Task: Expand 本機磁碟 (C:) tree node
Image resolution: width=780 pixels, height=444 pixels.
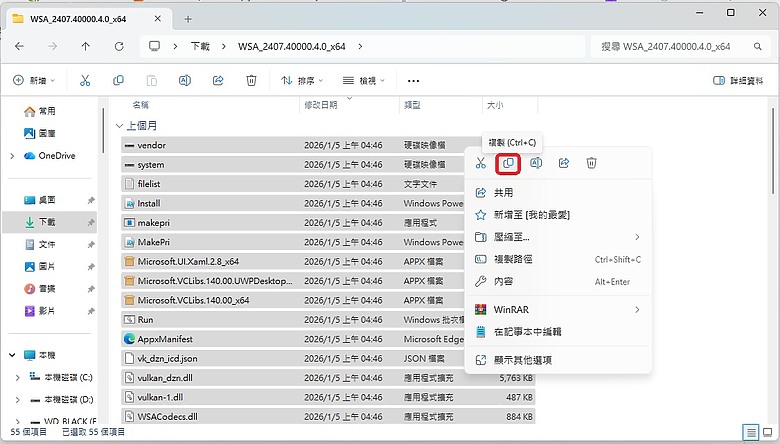Action: click(x=18, y=377)
